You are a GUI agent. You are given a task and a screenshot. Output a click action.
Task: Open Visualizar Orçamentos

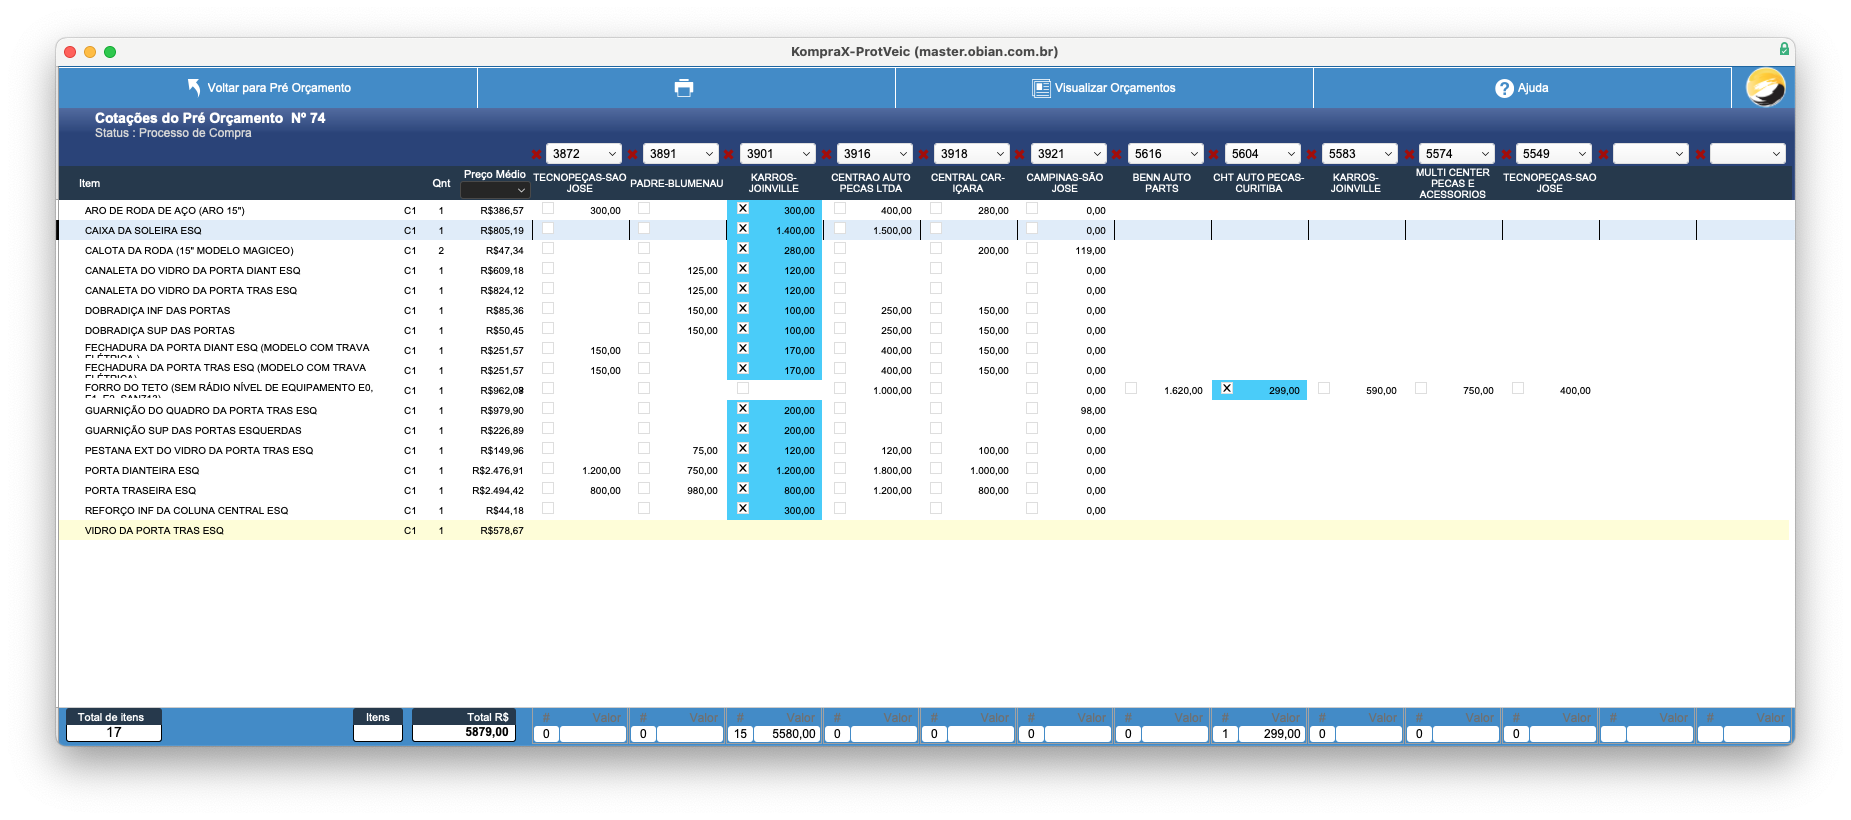(x=1104, y=88)
